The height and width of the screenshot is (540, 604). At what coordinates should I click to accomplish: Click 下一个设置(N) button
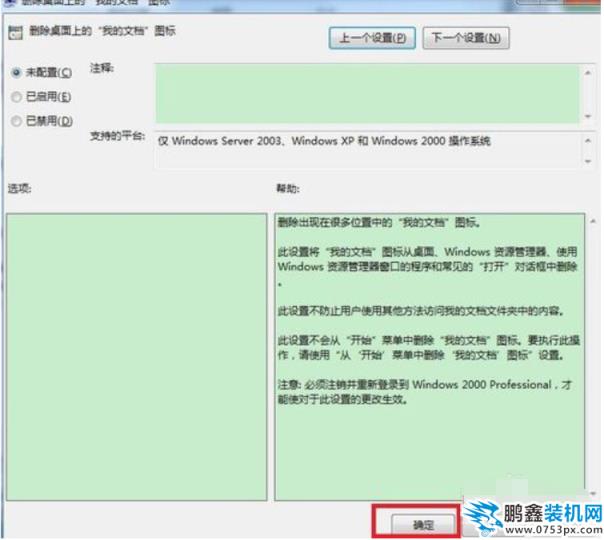click(466, 38)
